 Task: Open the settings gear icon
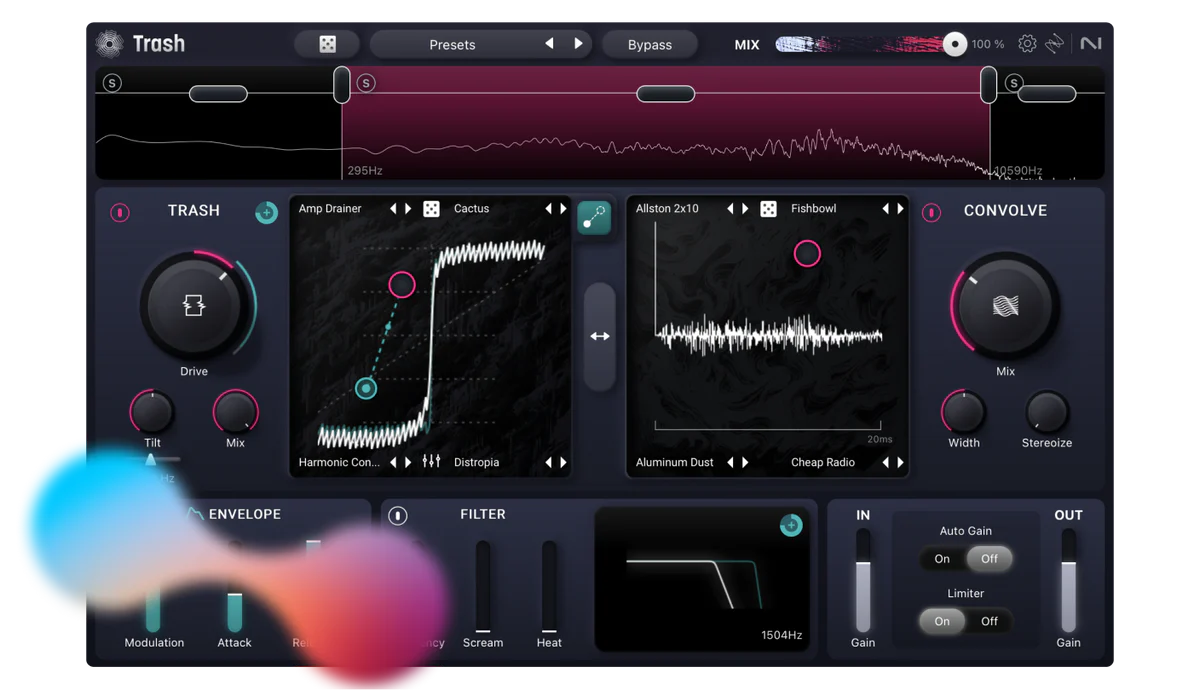point(1027,44)
